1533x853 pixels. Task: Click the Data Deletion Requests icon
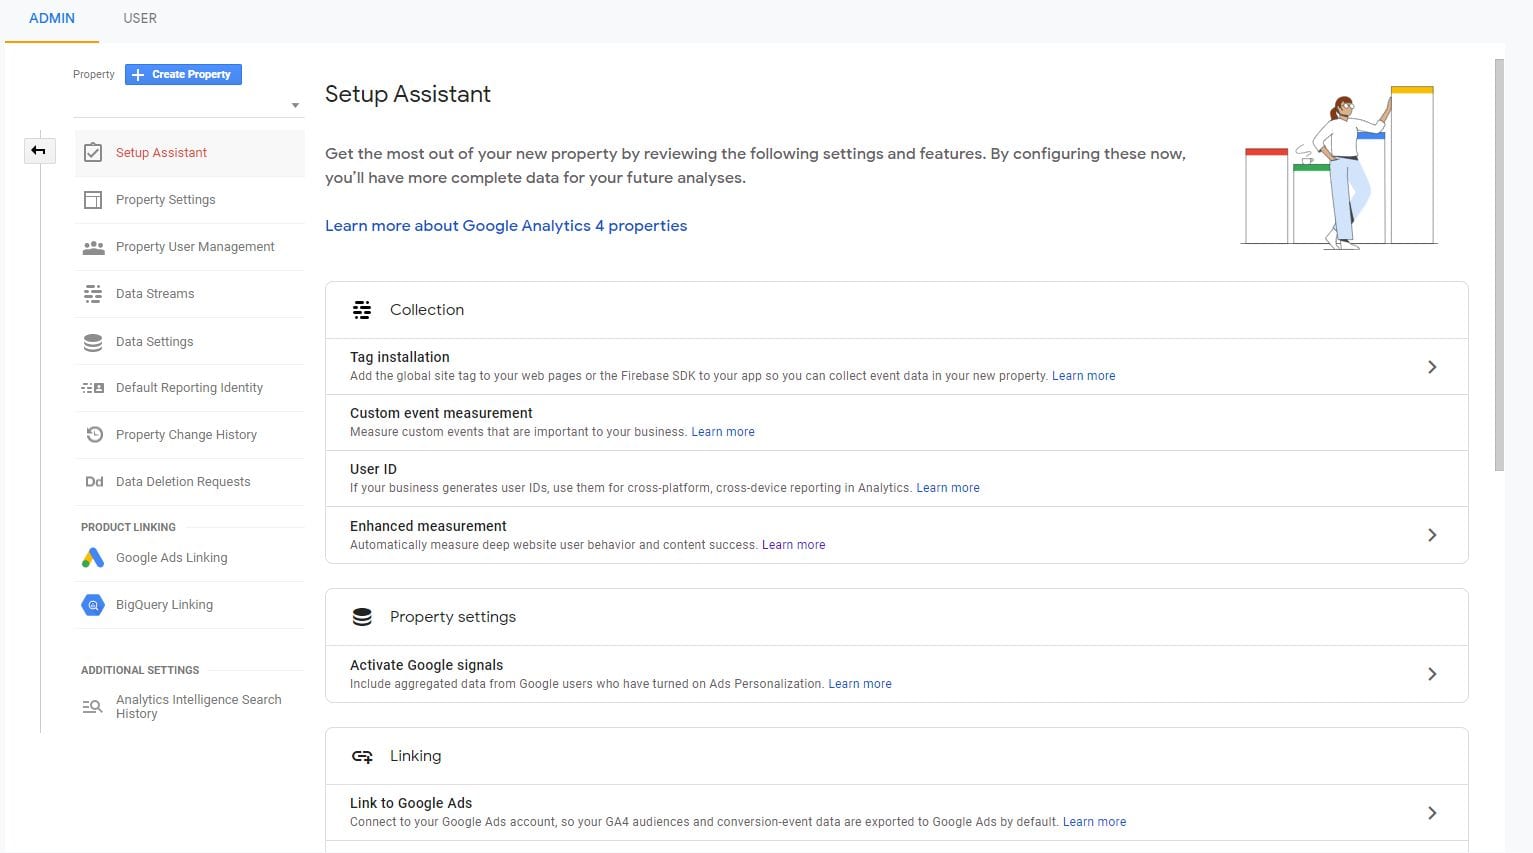(x=93, y=481)
